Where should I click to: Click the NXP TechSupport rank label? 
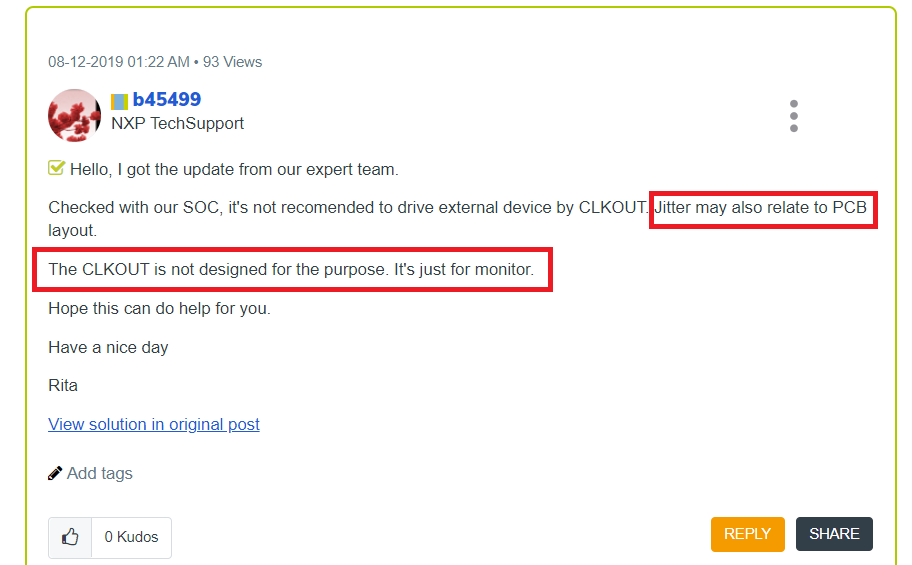(x=177, y=123)
